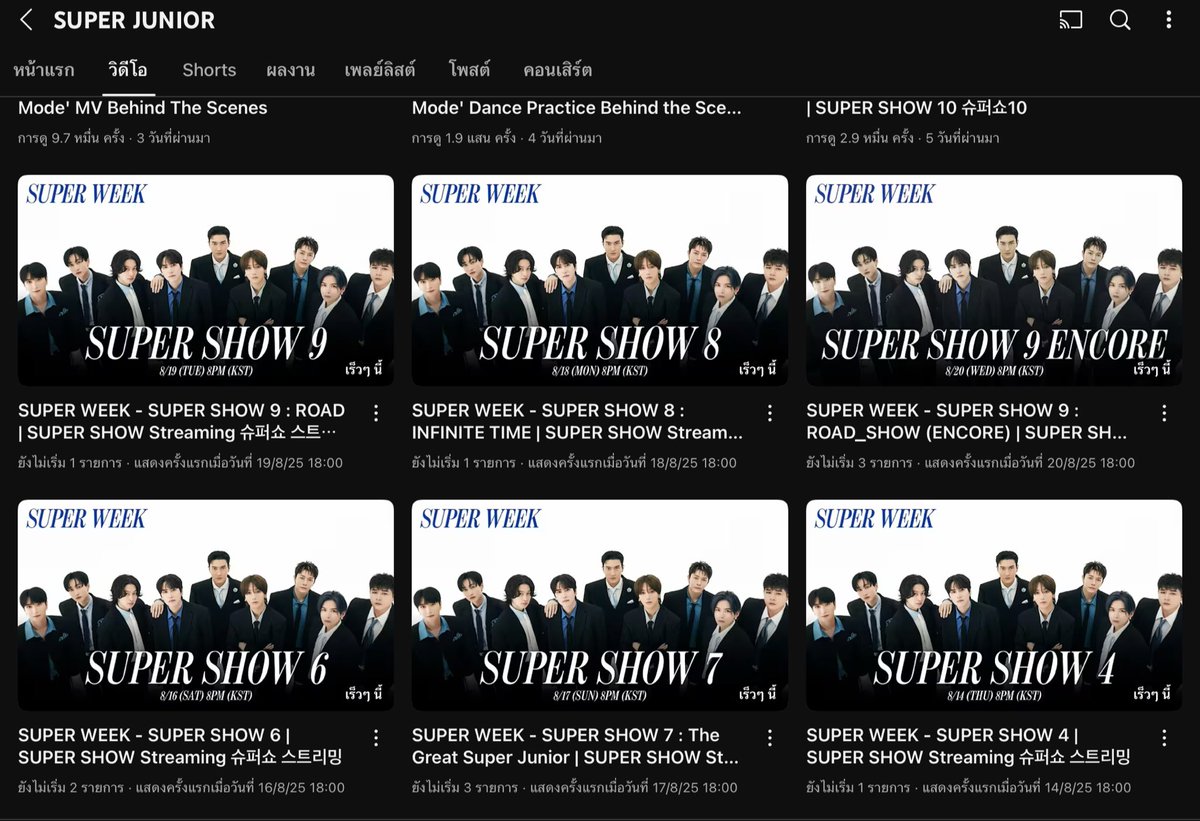Open the เพลย์ลิสต์ tab
The width and height of the screenshot is (1200, 821).
pos(381,70)
